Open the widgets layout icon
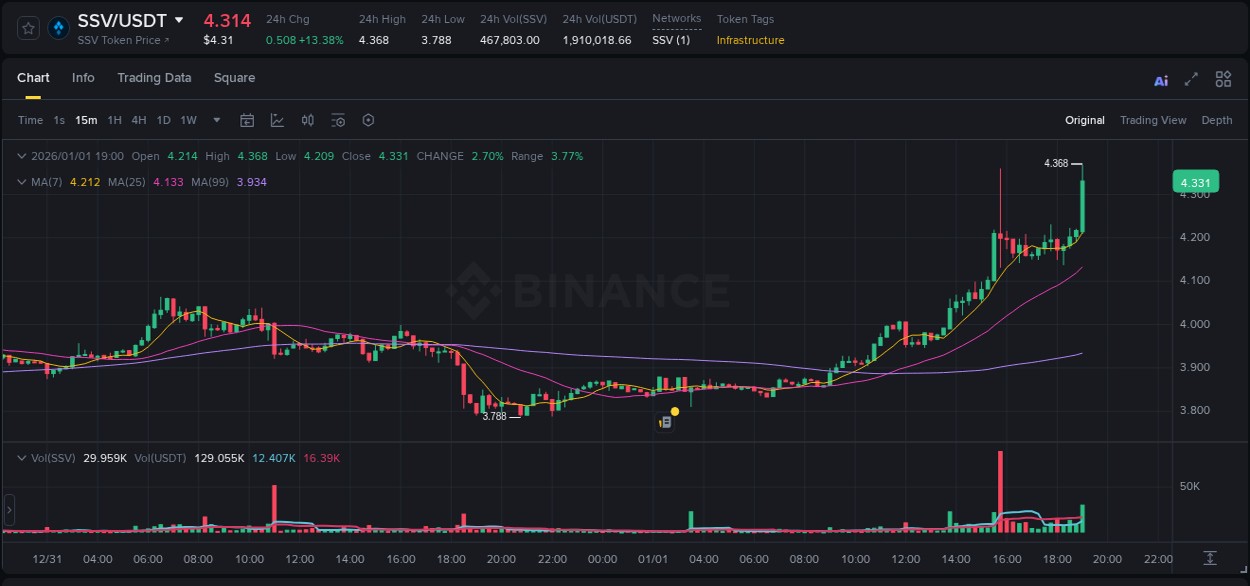This screenshot has height=586, width=1250. (x=1222, y=79)
